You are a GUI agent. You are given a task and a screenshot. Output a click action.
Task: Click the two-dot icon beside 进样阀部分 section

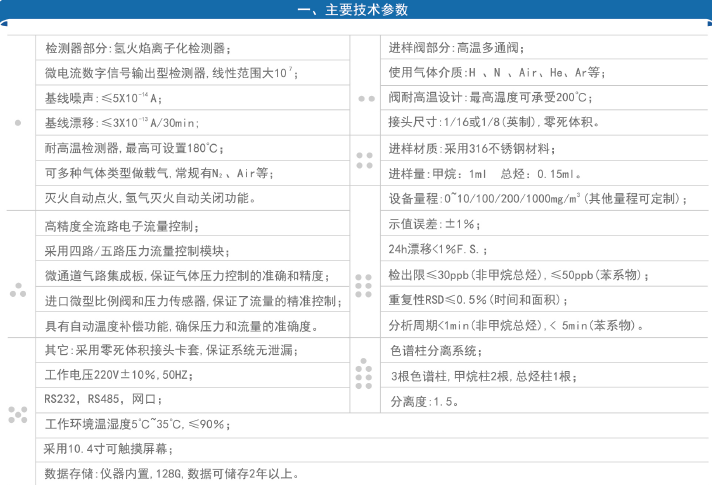point(365,98)
